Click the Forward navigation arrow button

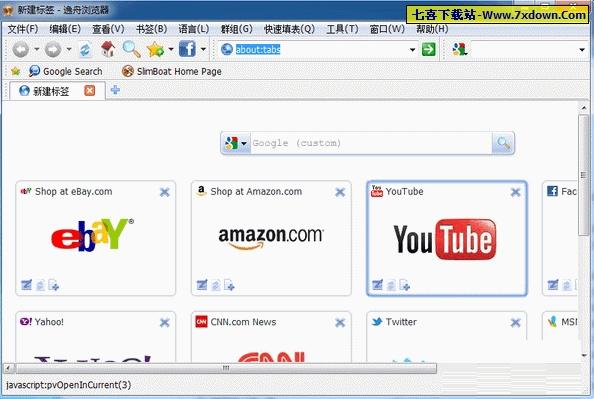53,49
